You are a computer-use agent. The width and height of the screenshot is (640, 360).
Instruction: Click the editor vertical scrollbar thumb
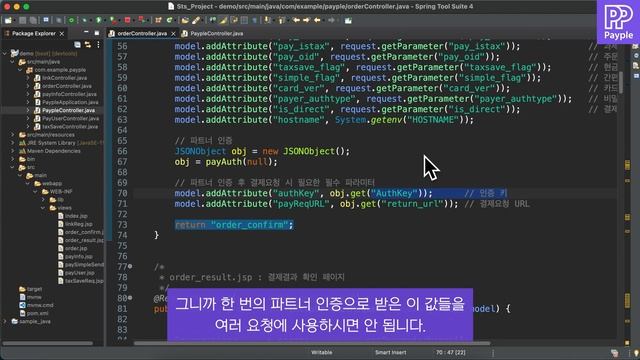point(621,82)
